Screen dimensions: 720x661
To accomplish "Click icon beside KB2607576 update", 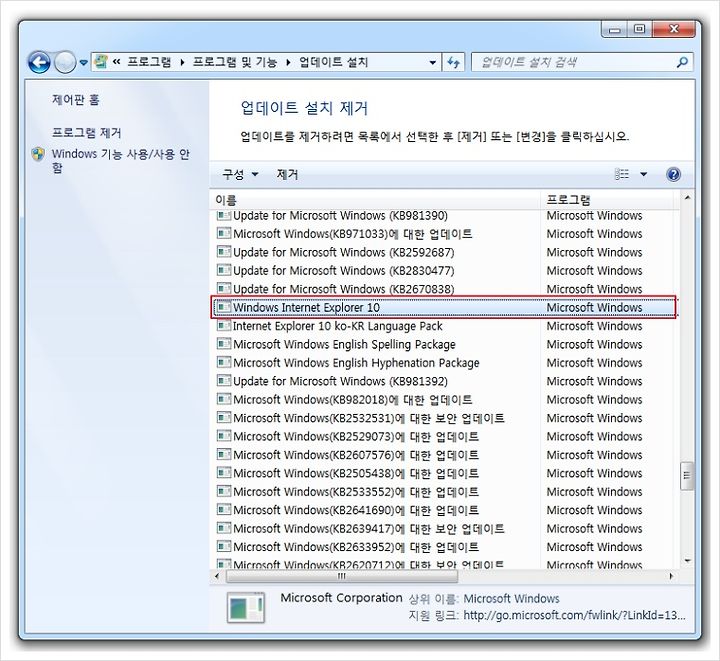I will [x=224, y=454].
